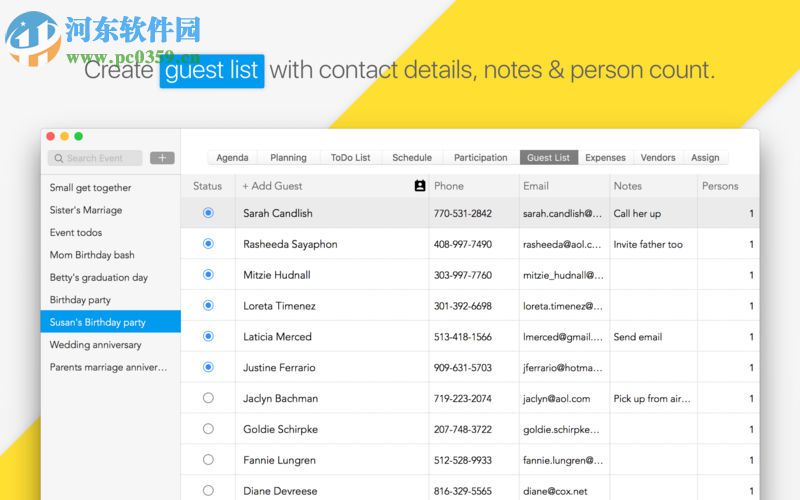Viewport: 800px width, 500px height.
Task: Click the contacts import icon beside Add Guest
Action: 420,186
